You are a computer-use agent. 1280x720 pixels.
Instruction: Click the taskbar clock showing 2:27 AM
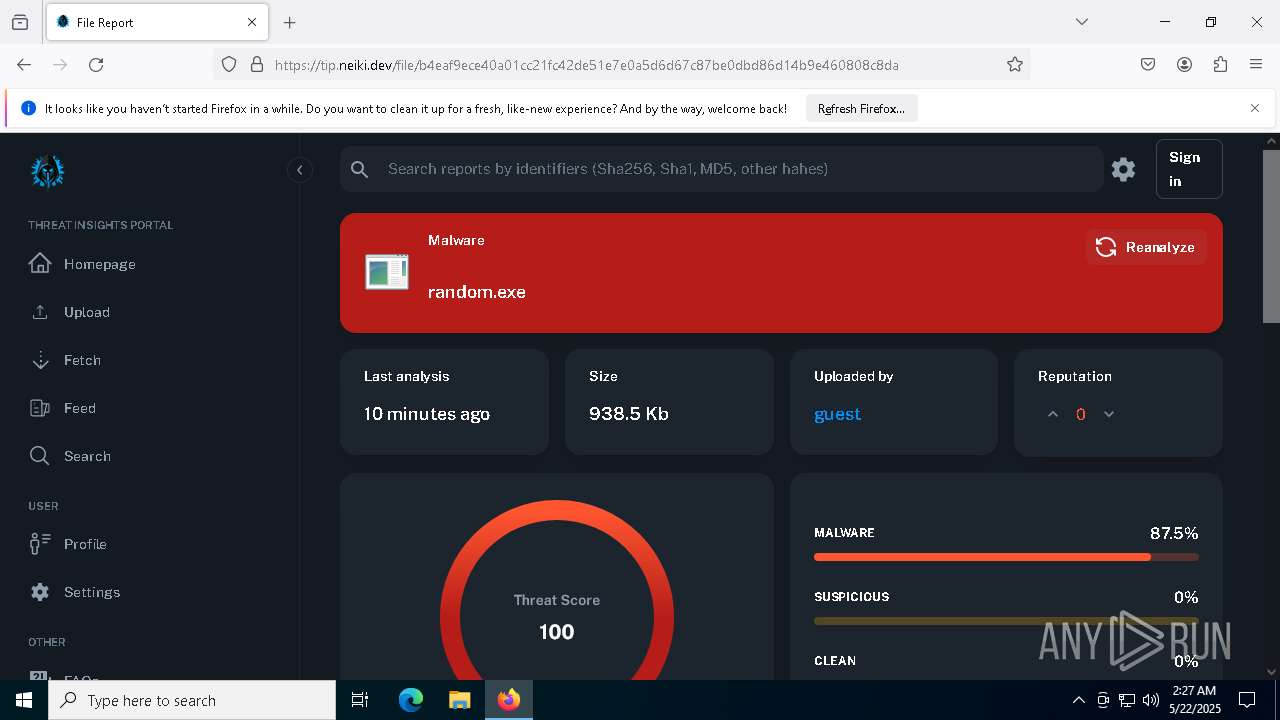[1193, 700]
